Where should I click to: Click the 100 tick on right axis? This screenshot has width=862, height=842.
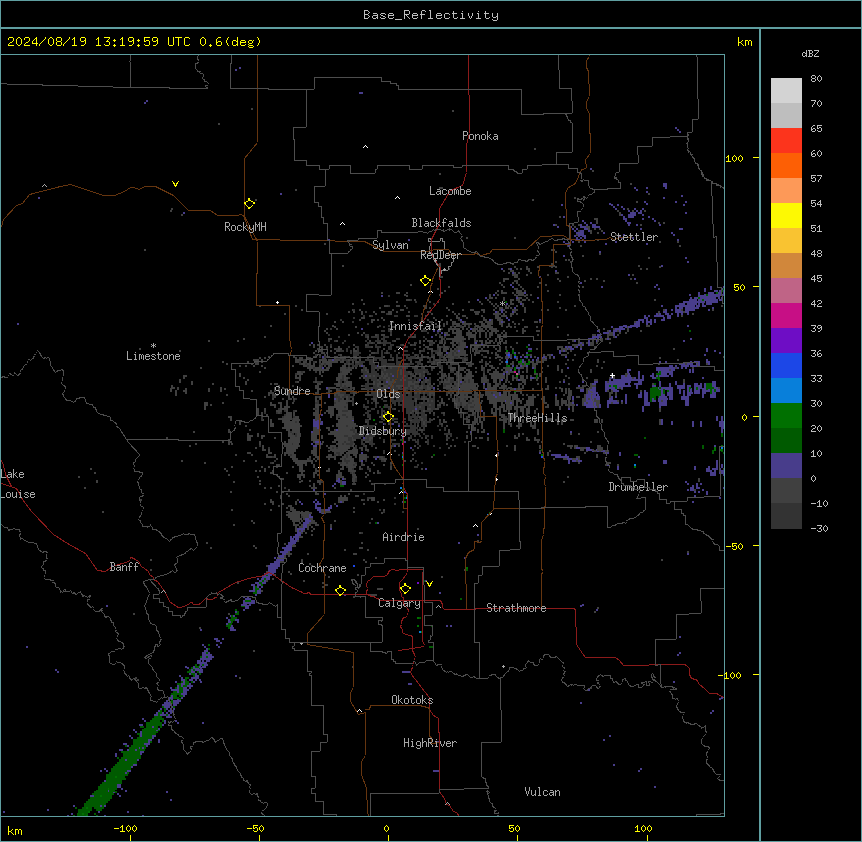pyautogui.click(x=734, y=158)
